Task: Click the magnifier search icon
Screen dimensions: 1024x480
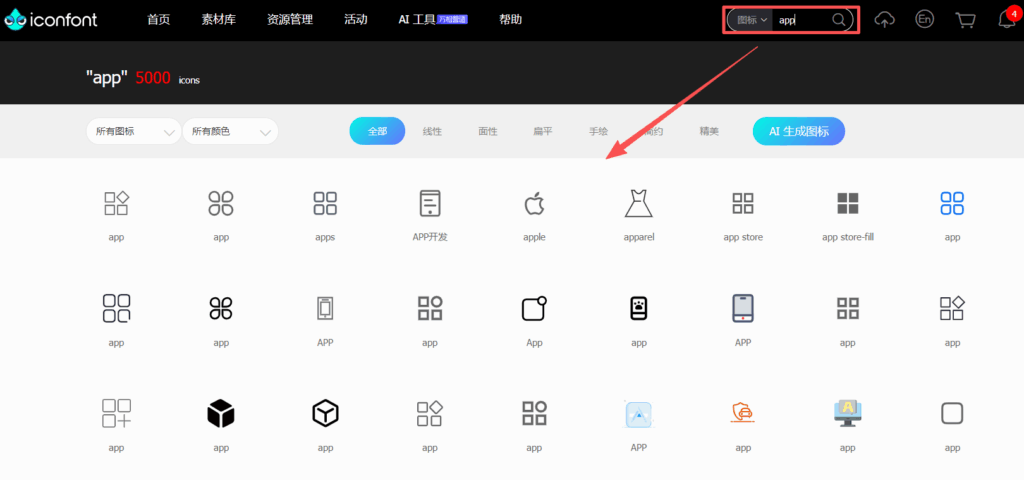Action: coord(839,20)
